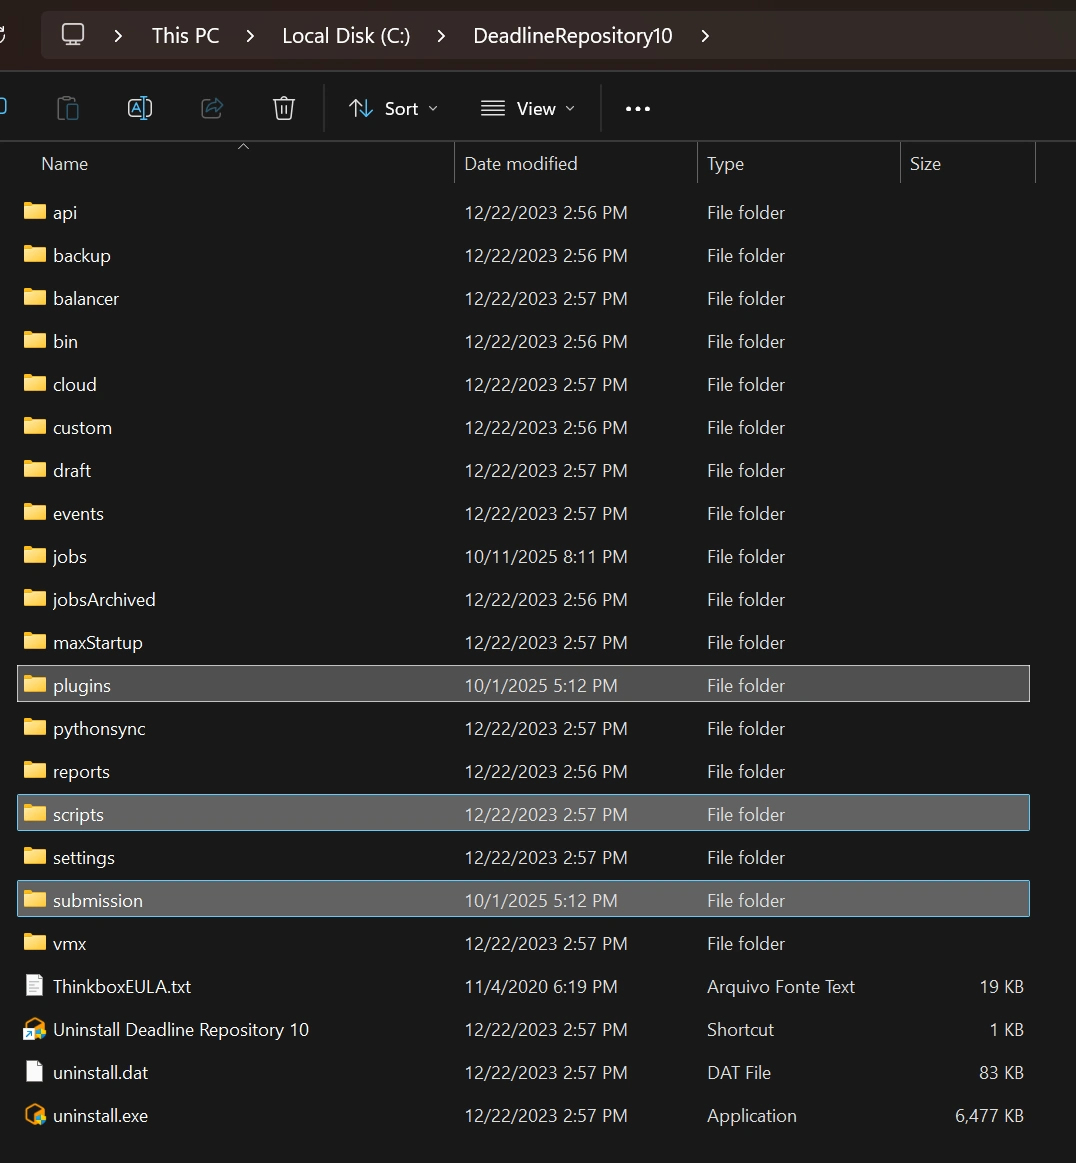Click the Paste clipboard icon
Viewport: 1076px width, 1163px height.
pyautogui.click(x=68, y=108)
